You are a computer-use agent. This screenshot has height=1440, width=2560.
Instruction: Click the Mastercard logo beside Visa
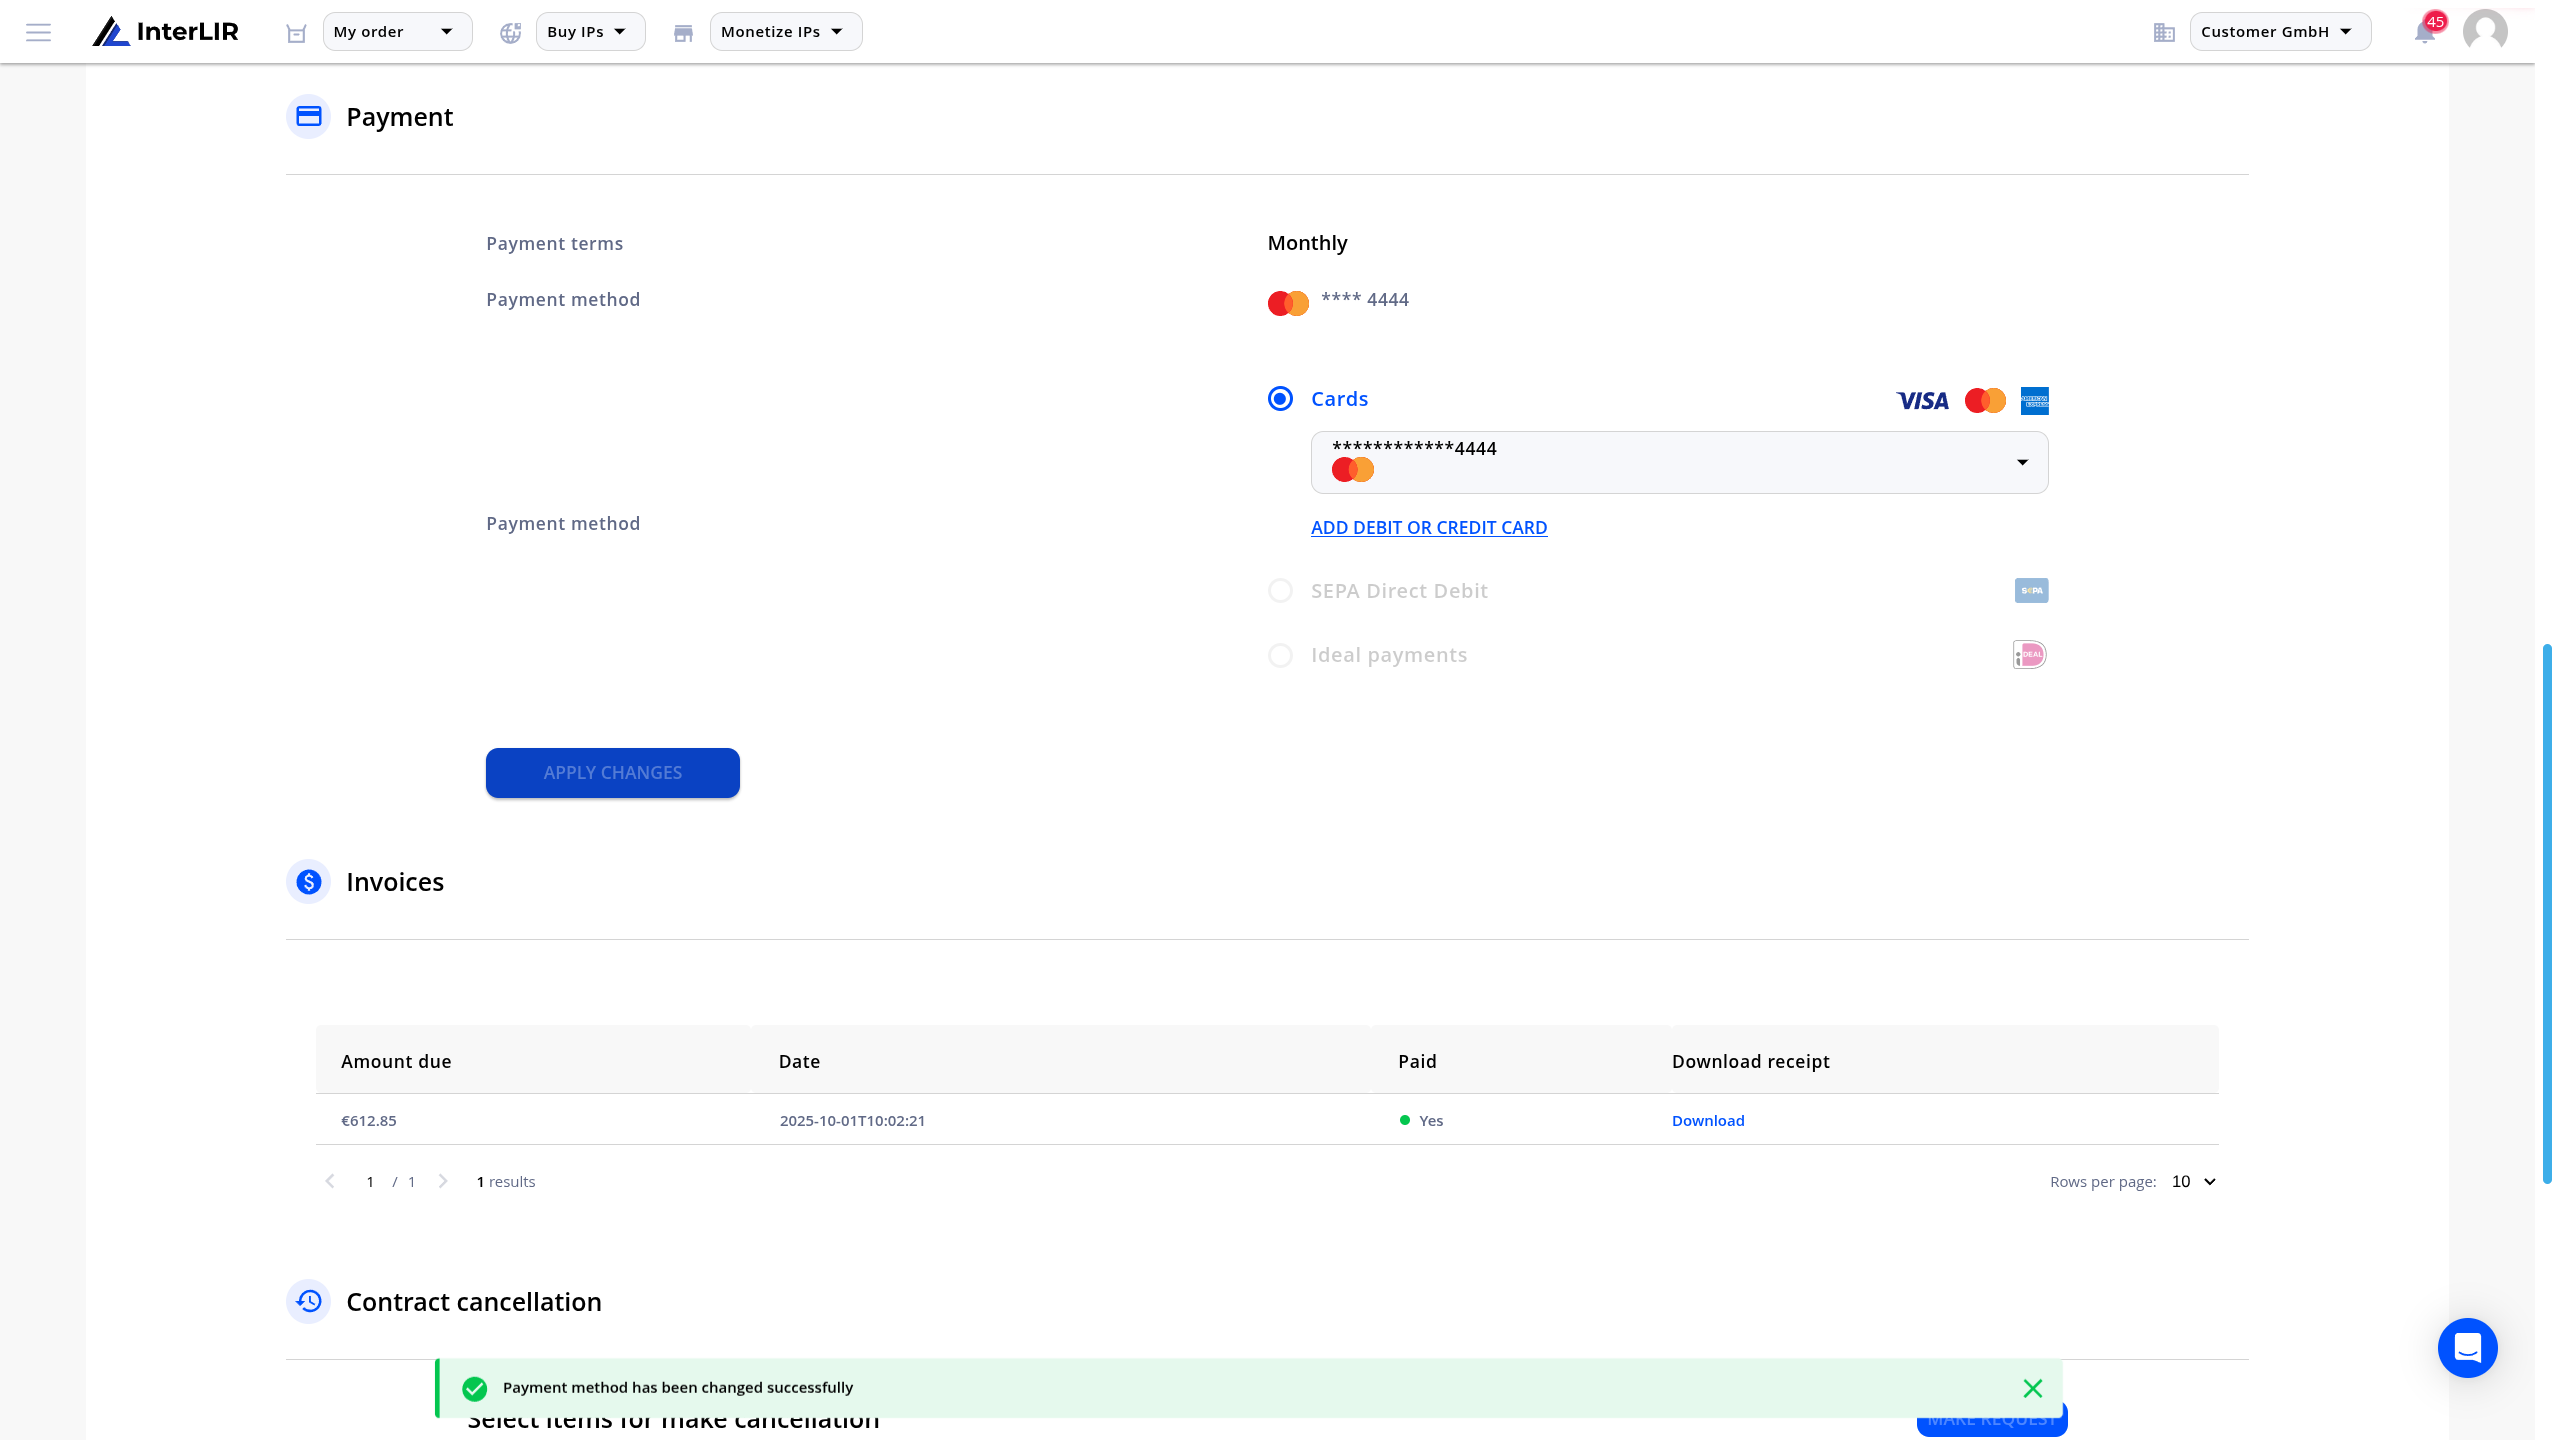coord(1985,401)
